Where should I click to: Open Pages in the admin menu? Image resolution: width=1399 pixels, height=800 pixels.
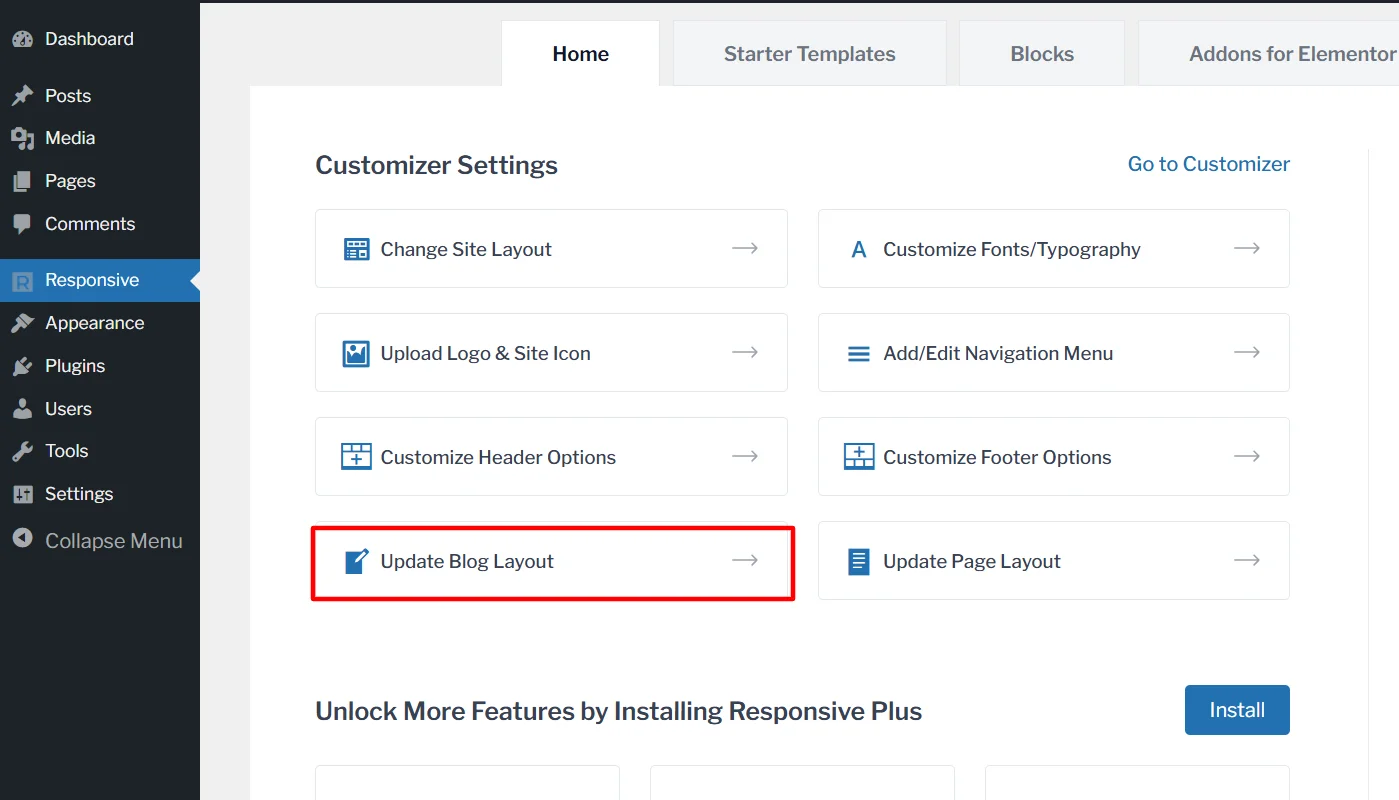pos(100,181)
